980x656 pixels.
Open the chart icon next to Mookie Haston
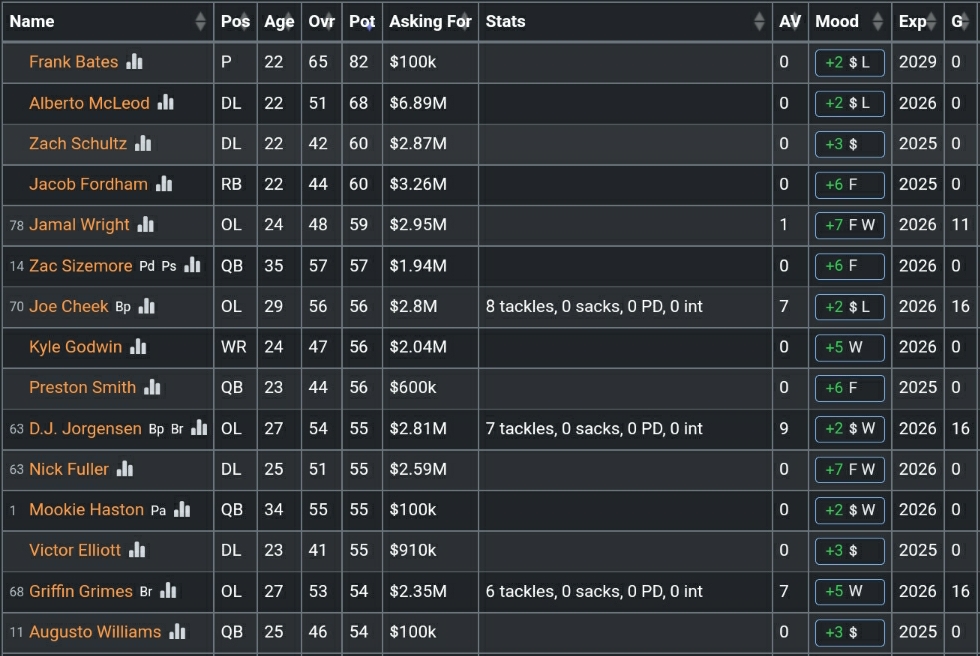click(x=182, y=510)
